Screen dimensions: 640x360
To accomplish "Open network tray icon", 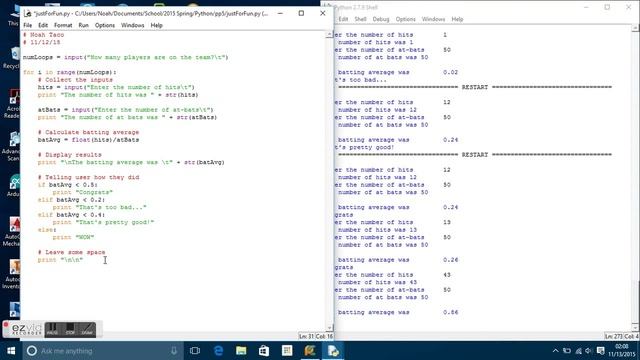I will [578, 351].
